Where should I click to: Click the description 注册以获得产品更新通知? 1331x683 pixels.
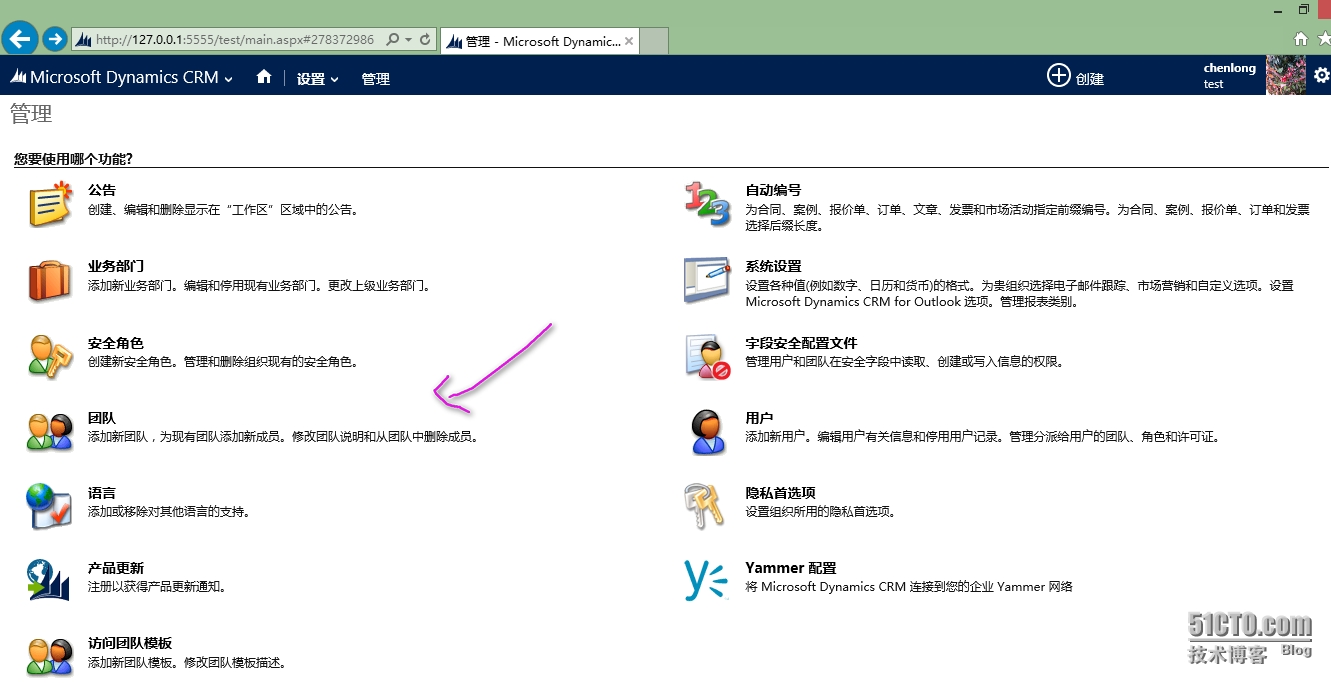tap(157, 587)
